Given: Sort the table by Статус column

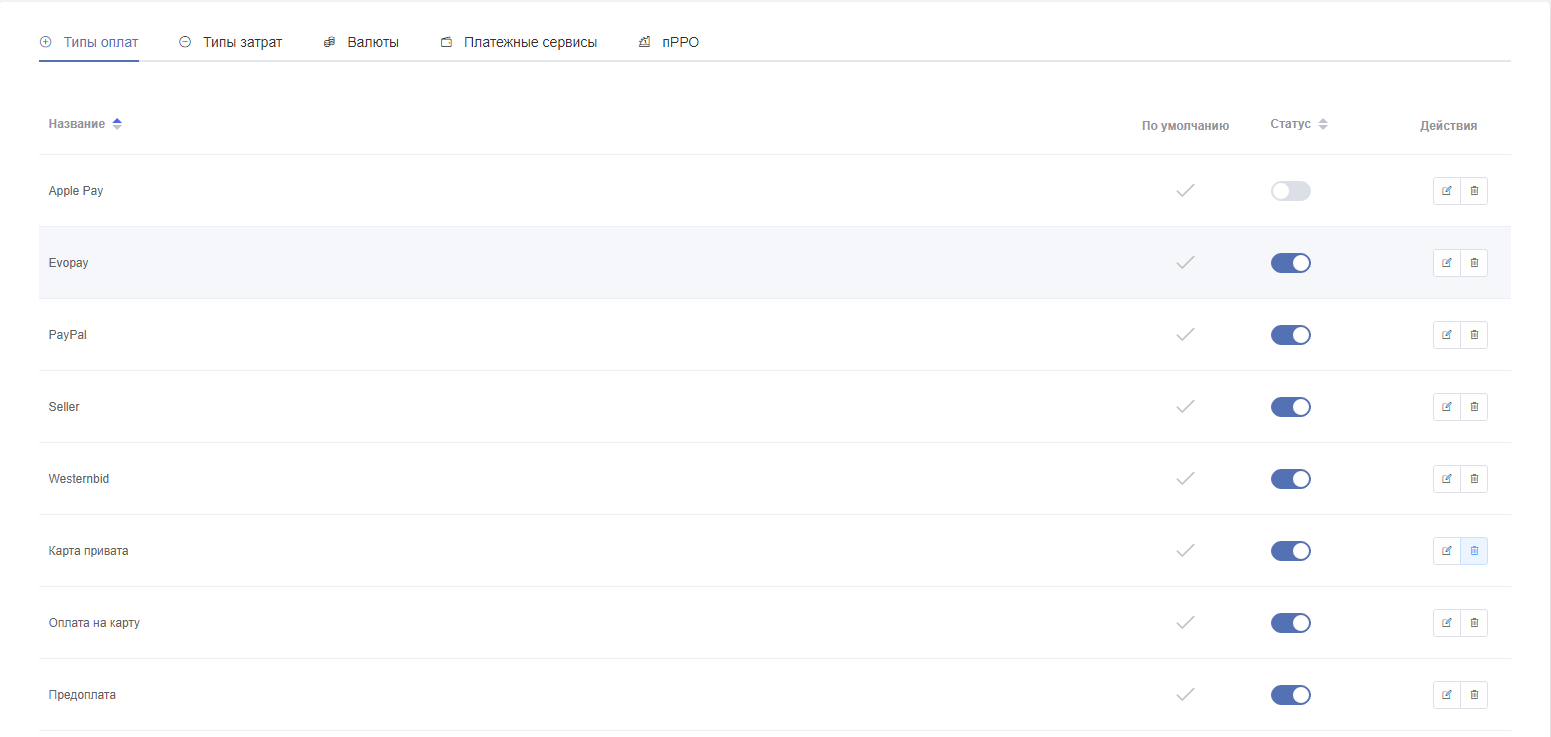Looking at the screenshot, I should (x=1299, y=124).
